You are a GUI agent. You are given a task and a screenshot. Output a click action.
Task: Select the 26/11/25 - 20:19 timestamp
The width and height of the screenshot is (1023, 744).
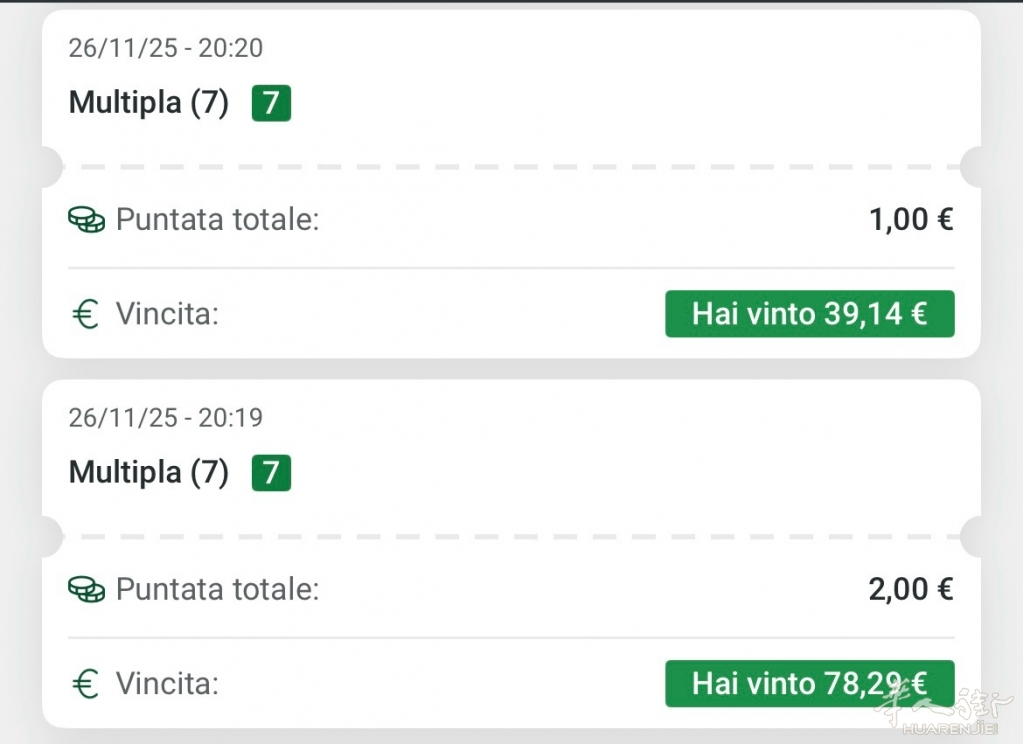(166, 417)
